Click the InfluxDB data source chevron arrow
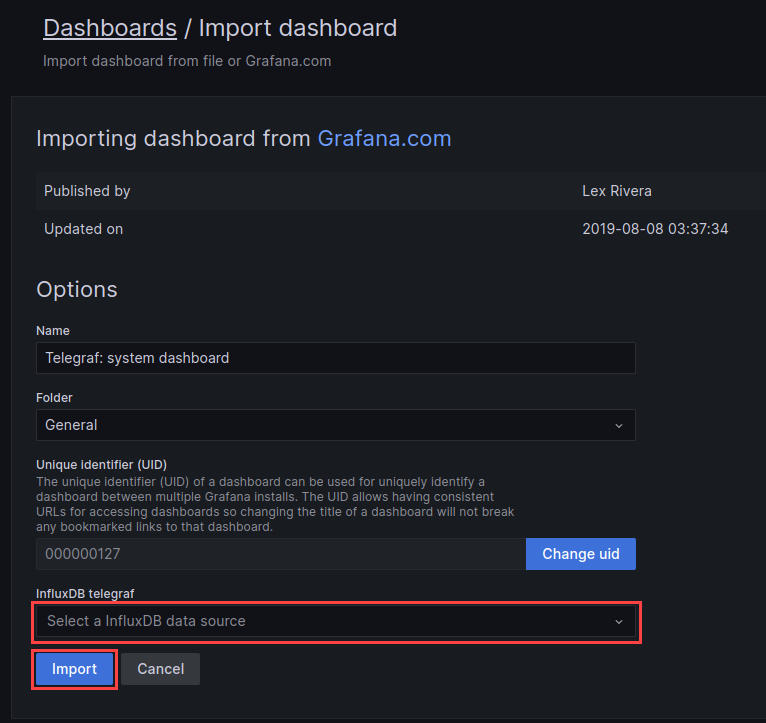This screenshot has width=766, height=723. (x=618, y=622)
